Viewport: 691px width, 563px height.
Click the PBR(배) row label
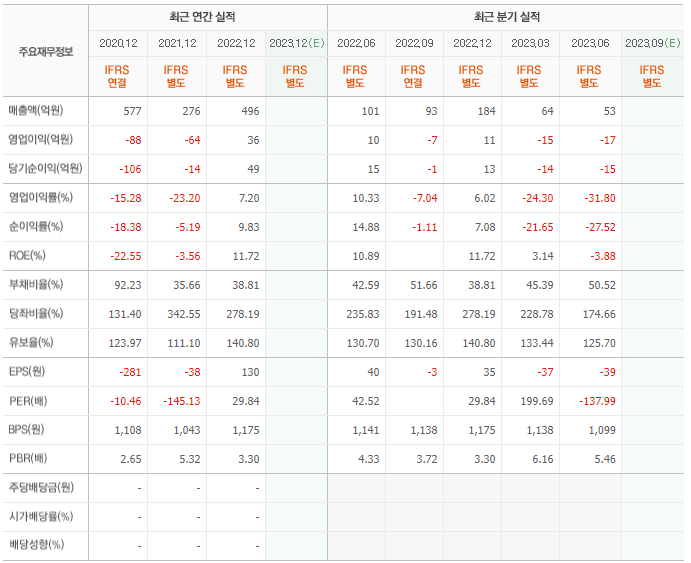(x=28, y=459)
